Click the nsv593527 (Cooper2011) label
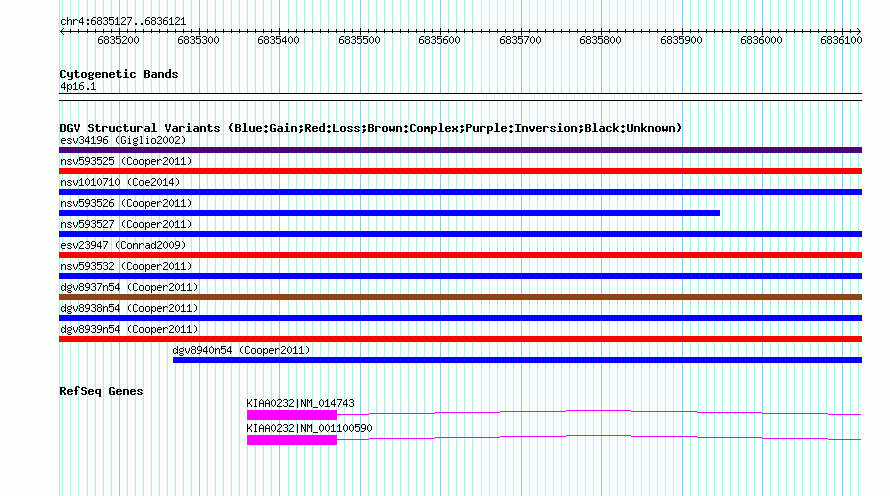890x496 pixels. tap(126, 224)
